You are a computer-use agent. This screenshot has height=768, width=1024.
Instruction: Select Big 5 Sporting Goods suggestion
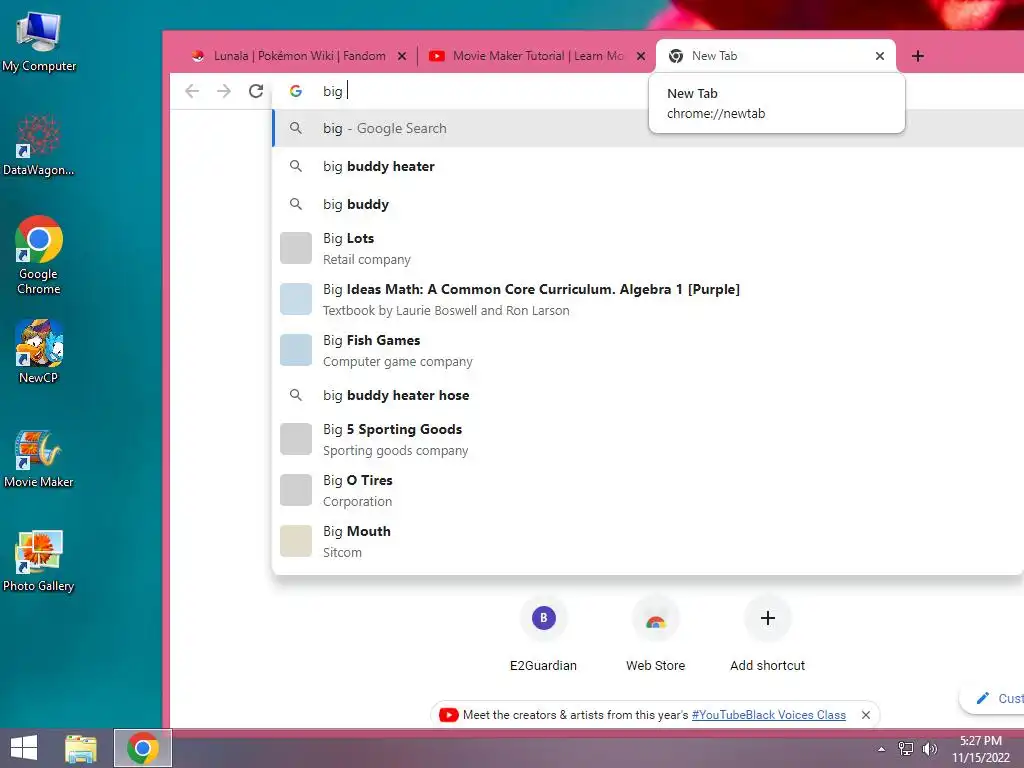[x=648, y=440]
